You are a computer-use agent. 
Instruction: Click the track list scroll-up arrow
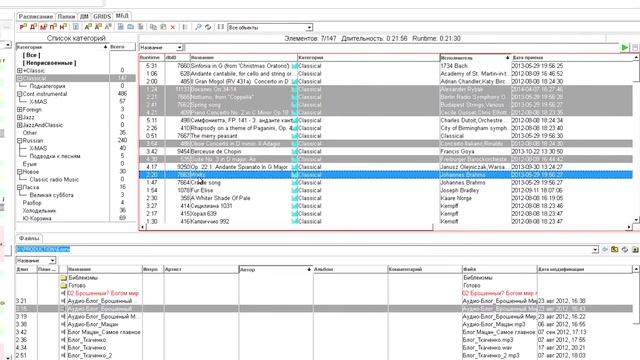(x=636, y=58)
